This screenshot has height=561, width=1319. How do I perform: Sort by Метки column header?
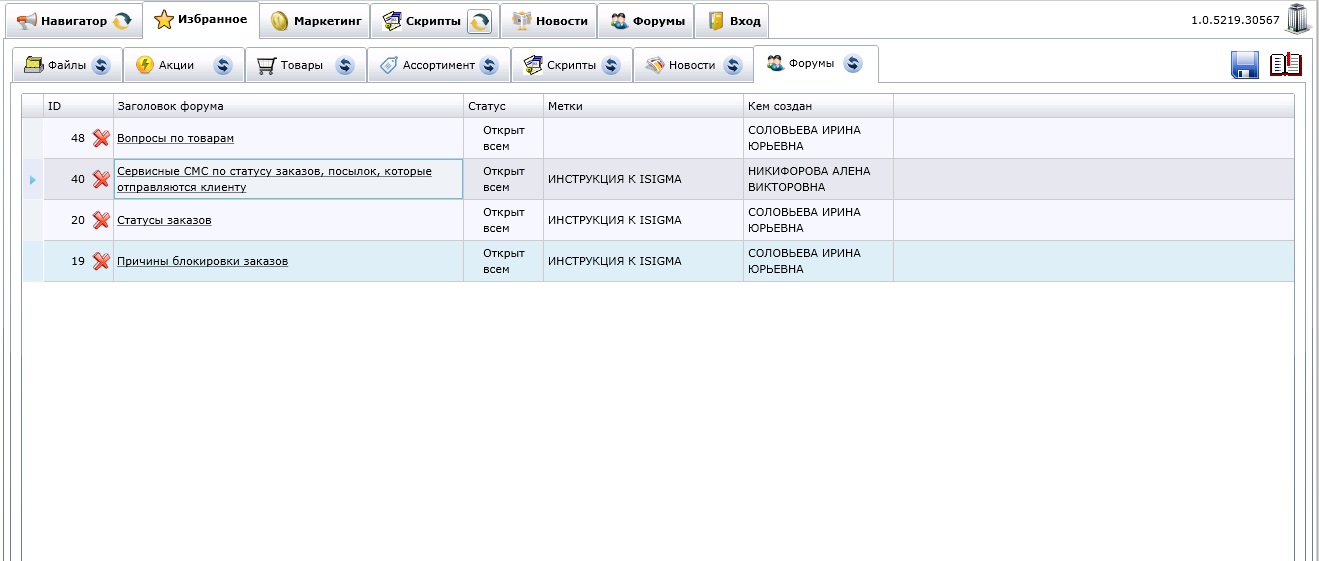pyautogui.click(x=643, y=106)
